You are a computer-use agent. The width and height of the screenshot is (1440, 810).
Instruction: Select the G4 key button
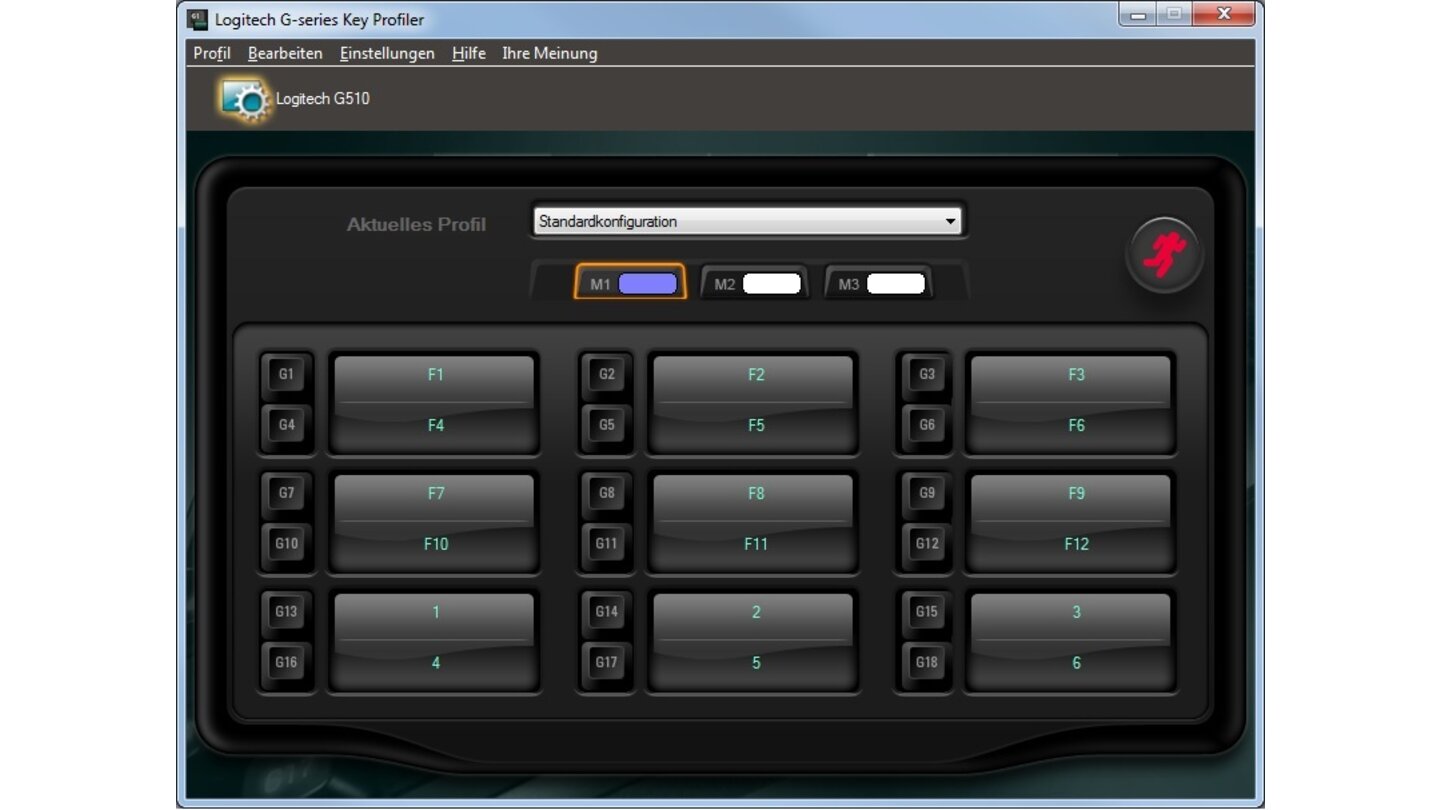tap(287, 425)
